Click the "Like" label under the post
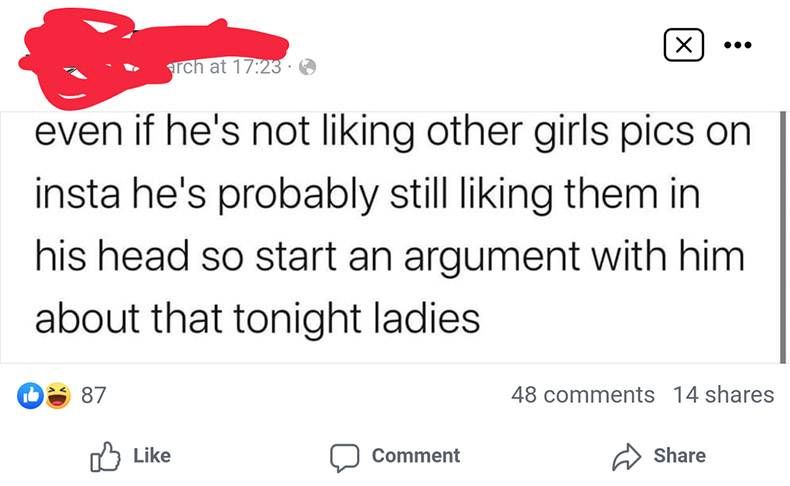This screenshot has width=790, height=486. click(x=151, y=456)
